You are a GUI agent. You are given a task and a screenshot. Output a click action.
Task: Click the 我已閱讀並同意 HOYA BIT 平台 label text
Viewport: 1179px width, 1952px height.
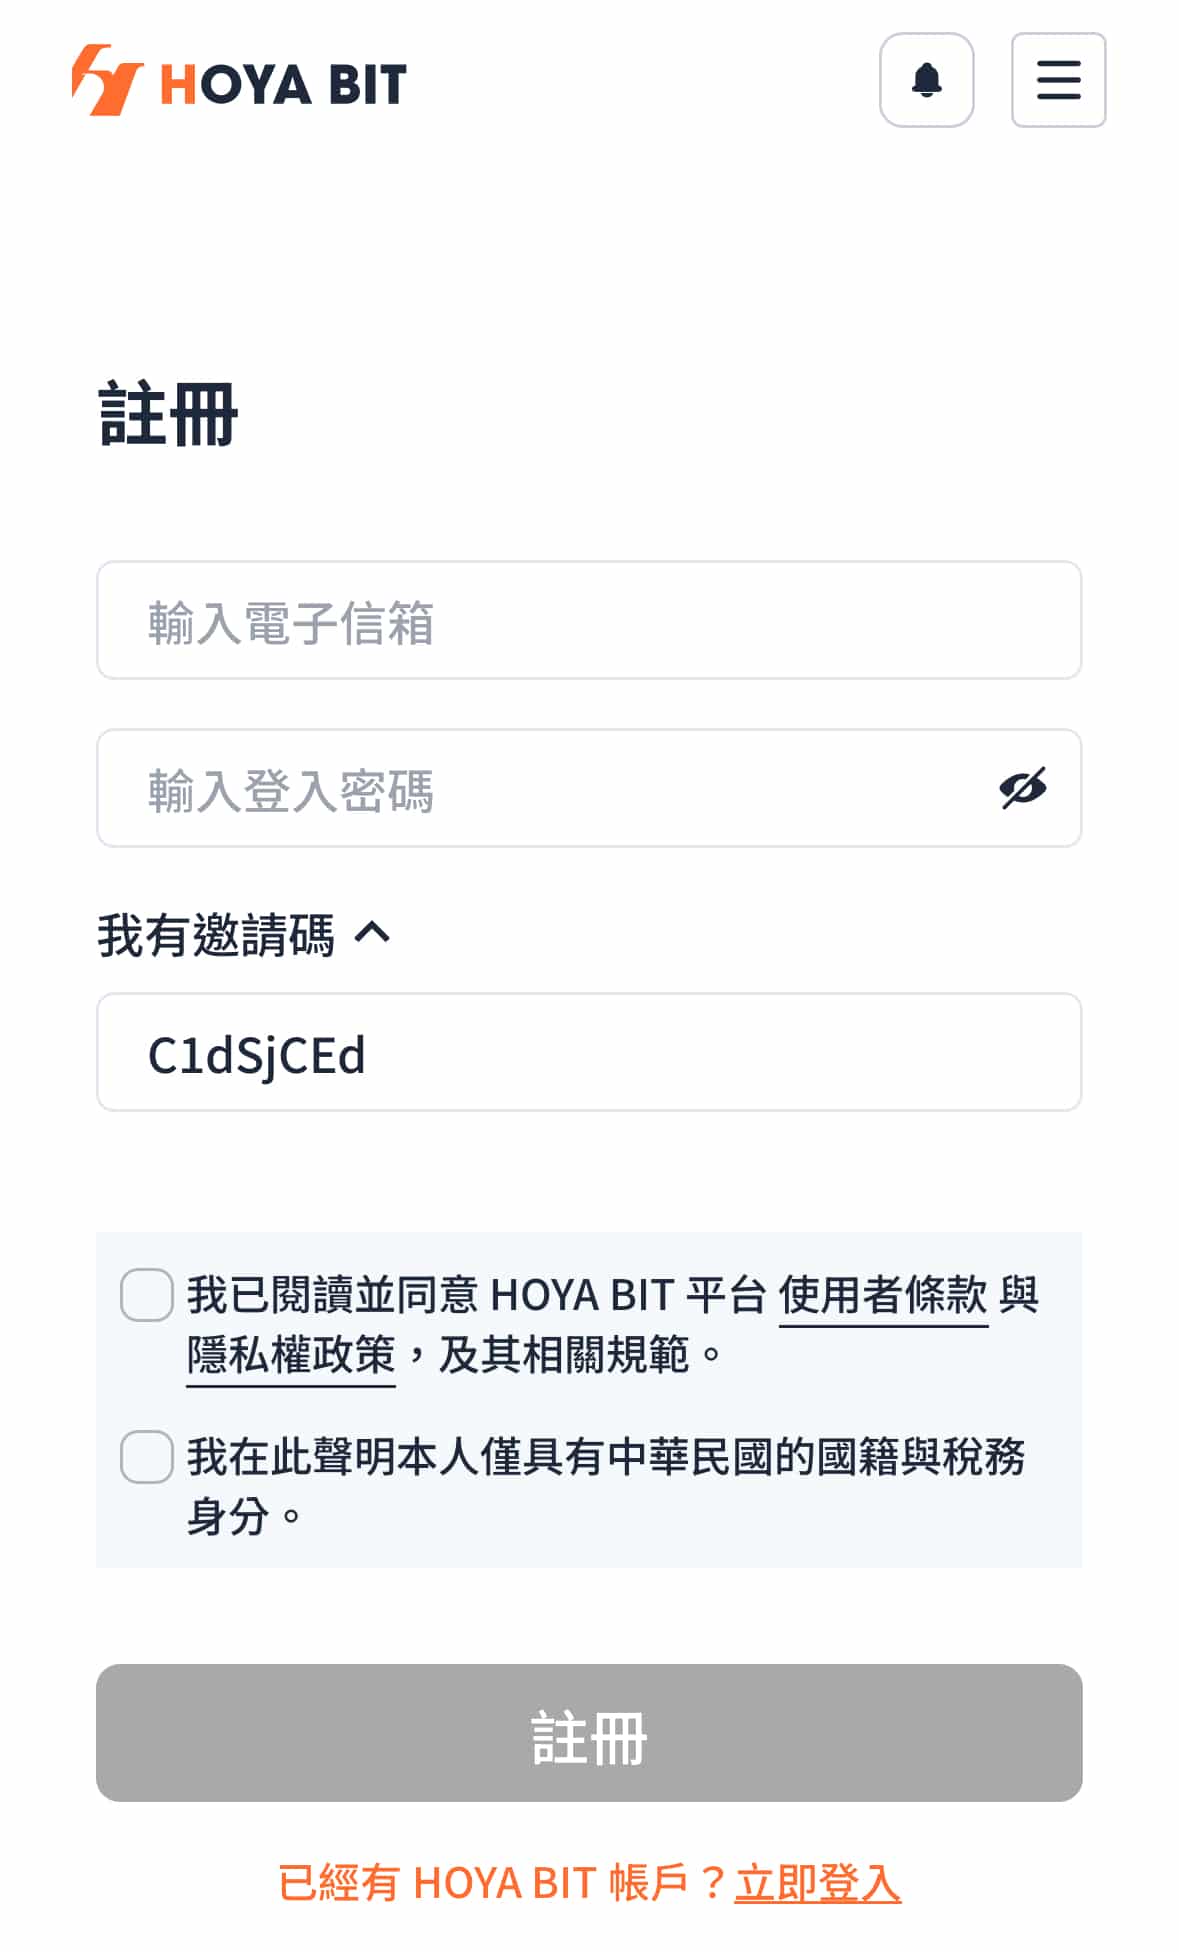tap(476, 1296)
